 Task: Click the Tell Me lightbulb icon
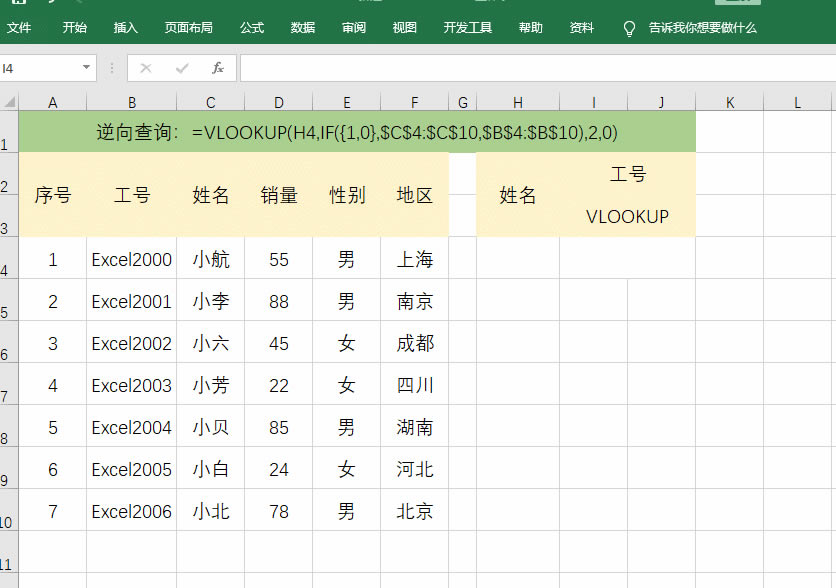tap(628, 28)
